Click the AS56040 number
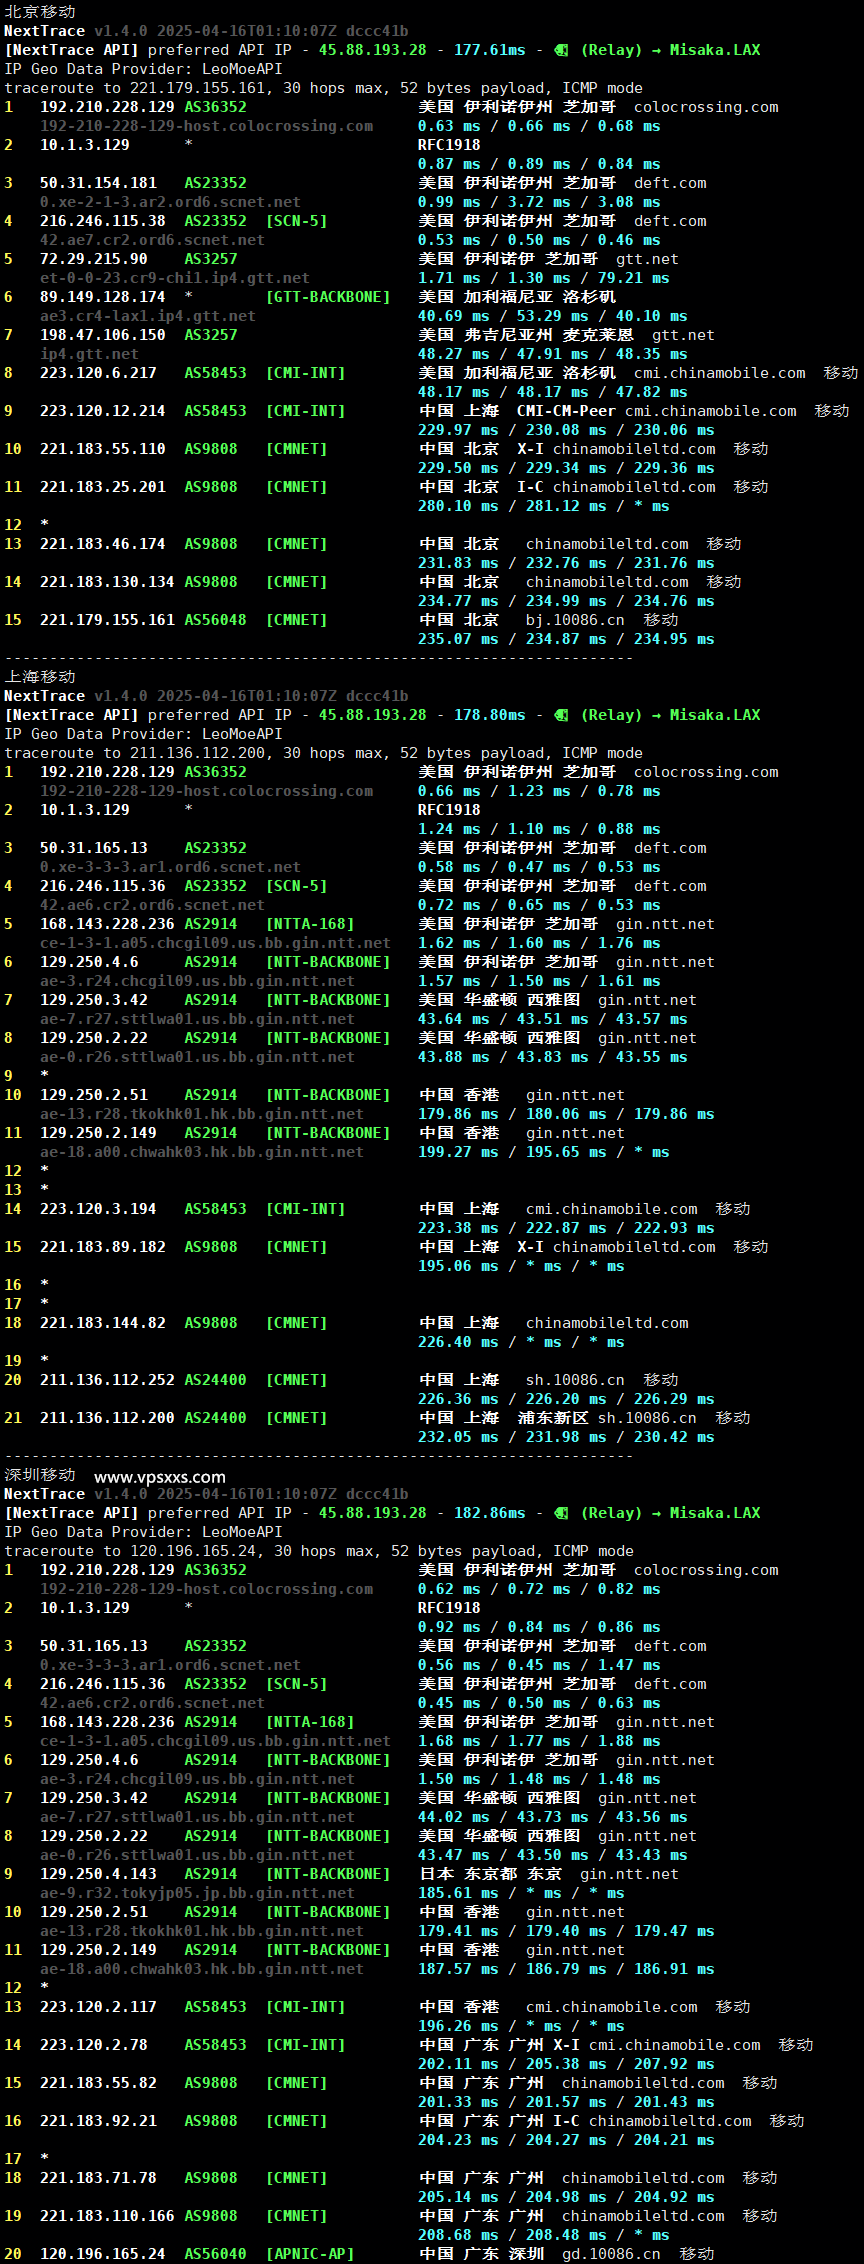 click(215, 2254)
